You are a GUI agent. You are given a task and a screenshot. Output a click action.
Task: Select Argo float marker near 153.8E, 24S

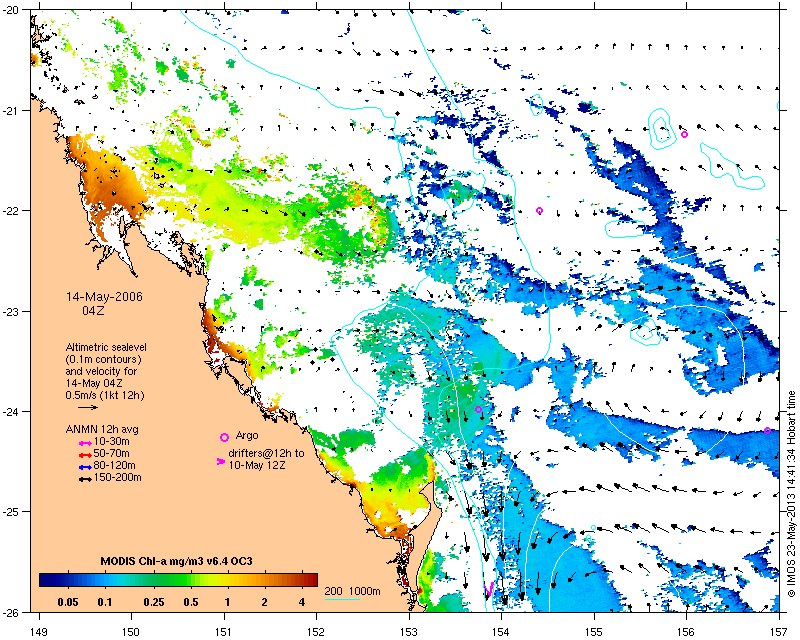tap(478, 409)
